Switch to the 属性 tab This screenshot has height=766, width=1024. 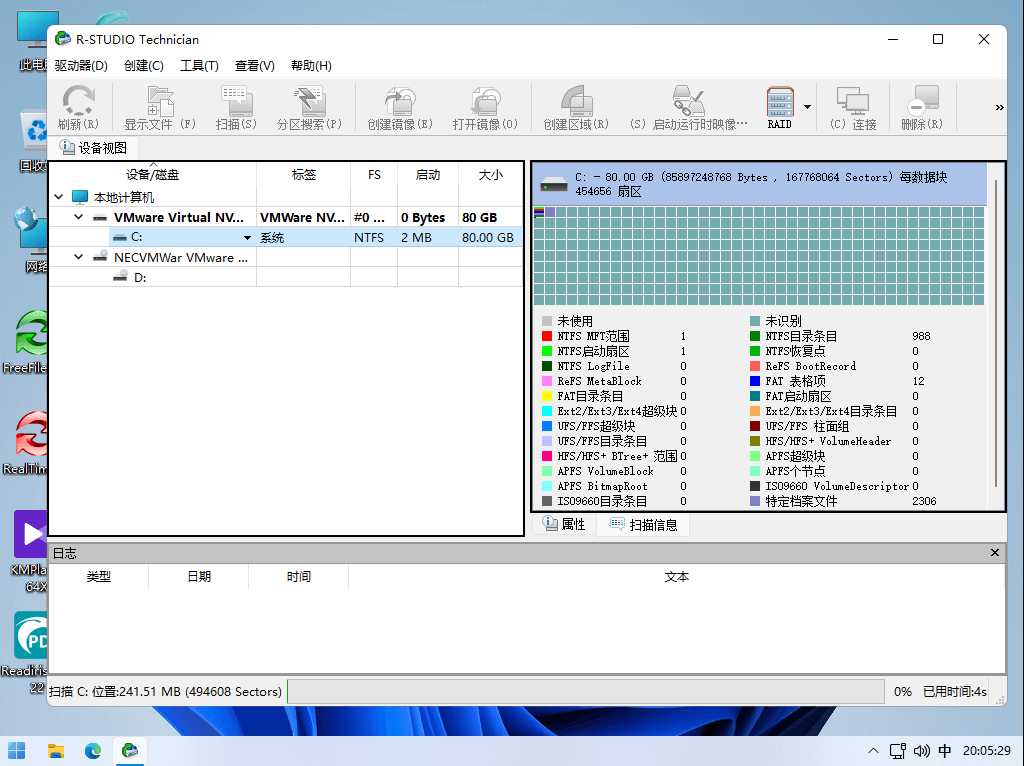564,524
